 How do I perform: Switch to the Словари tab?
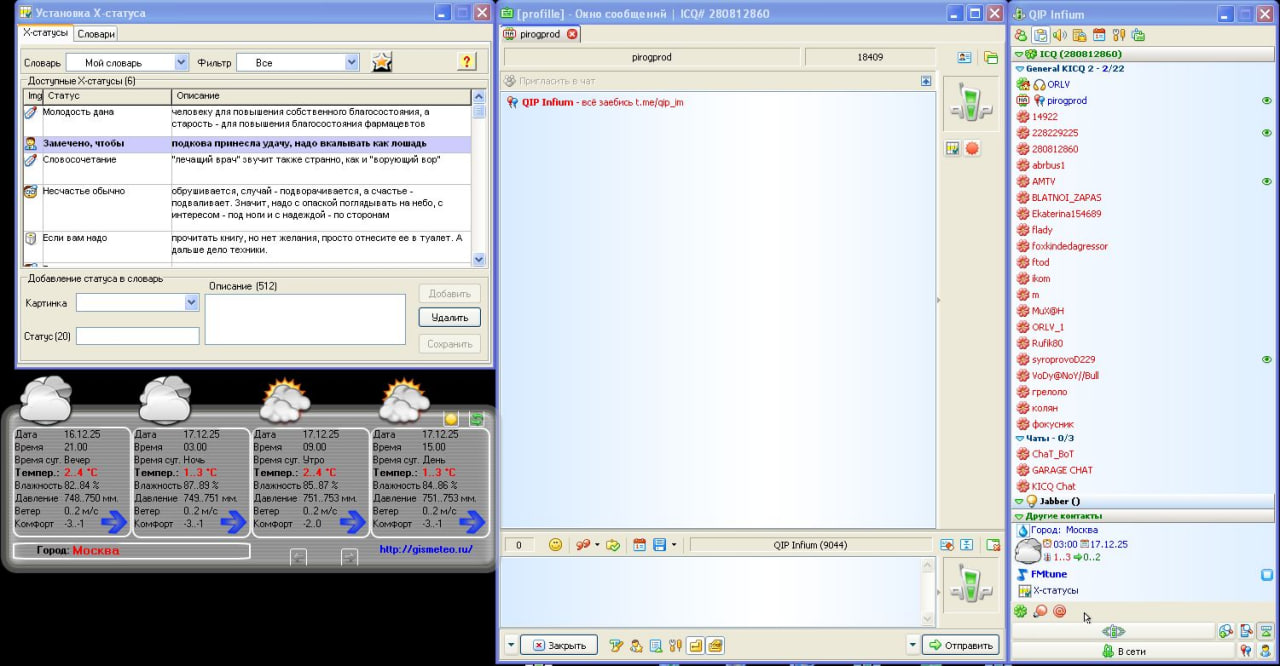(x=96, y=33)
